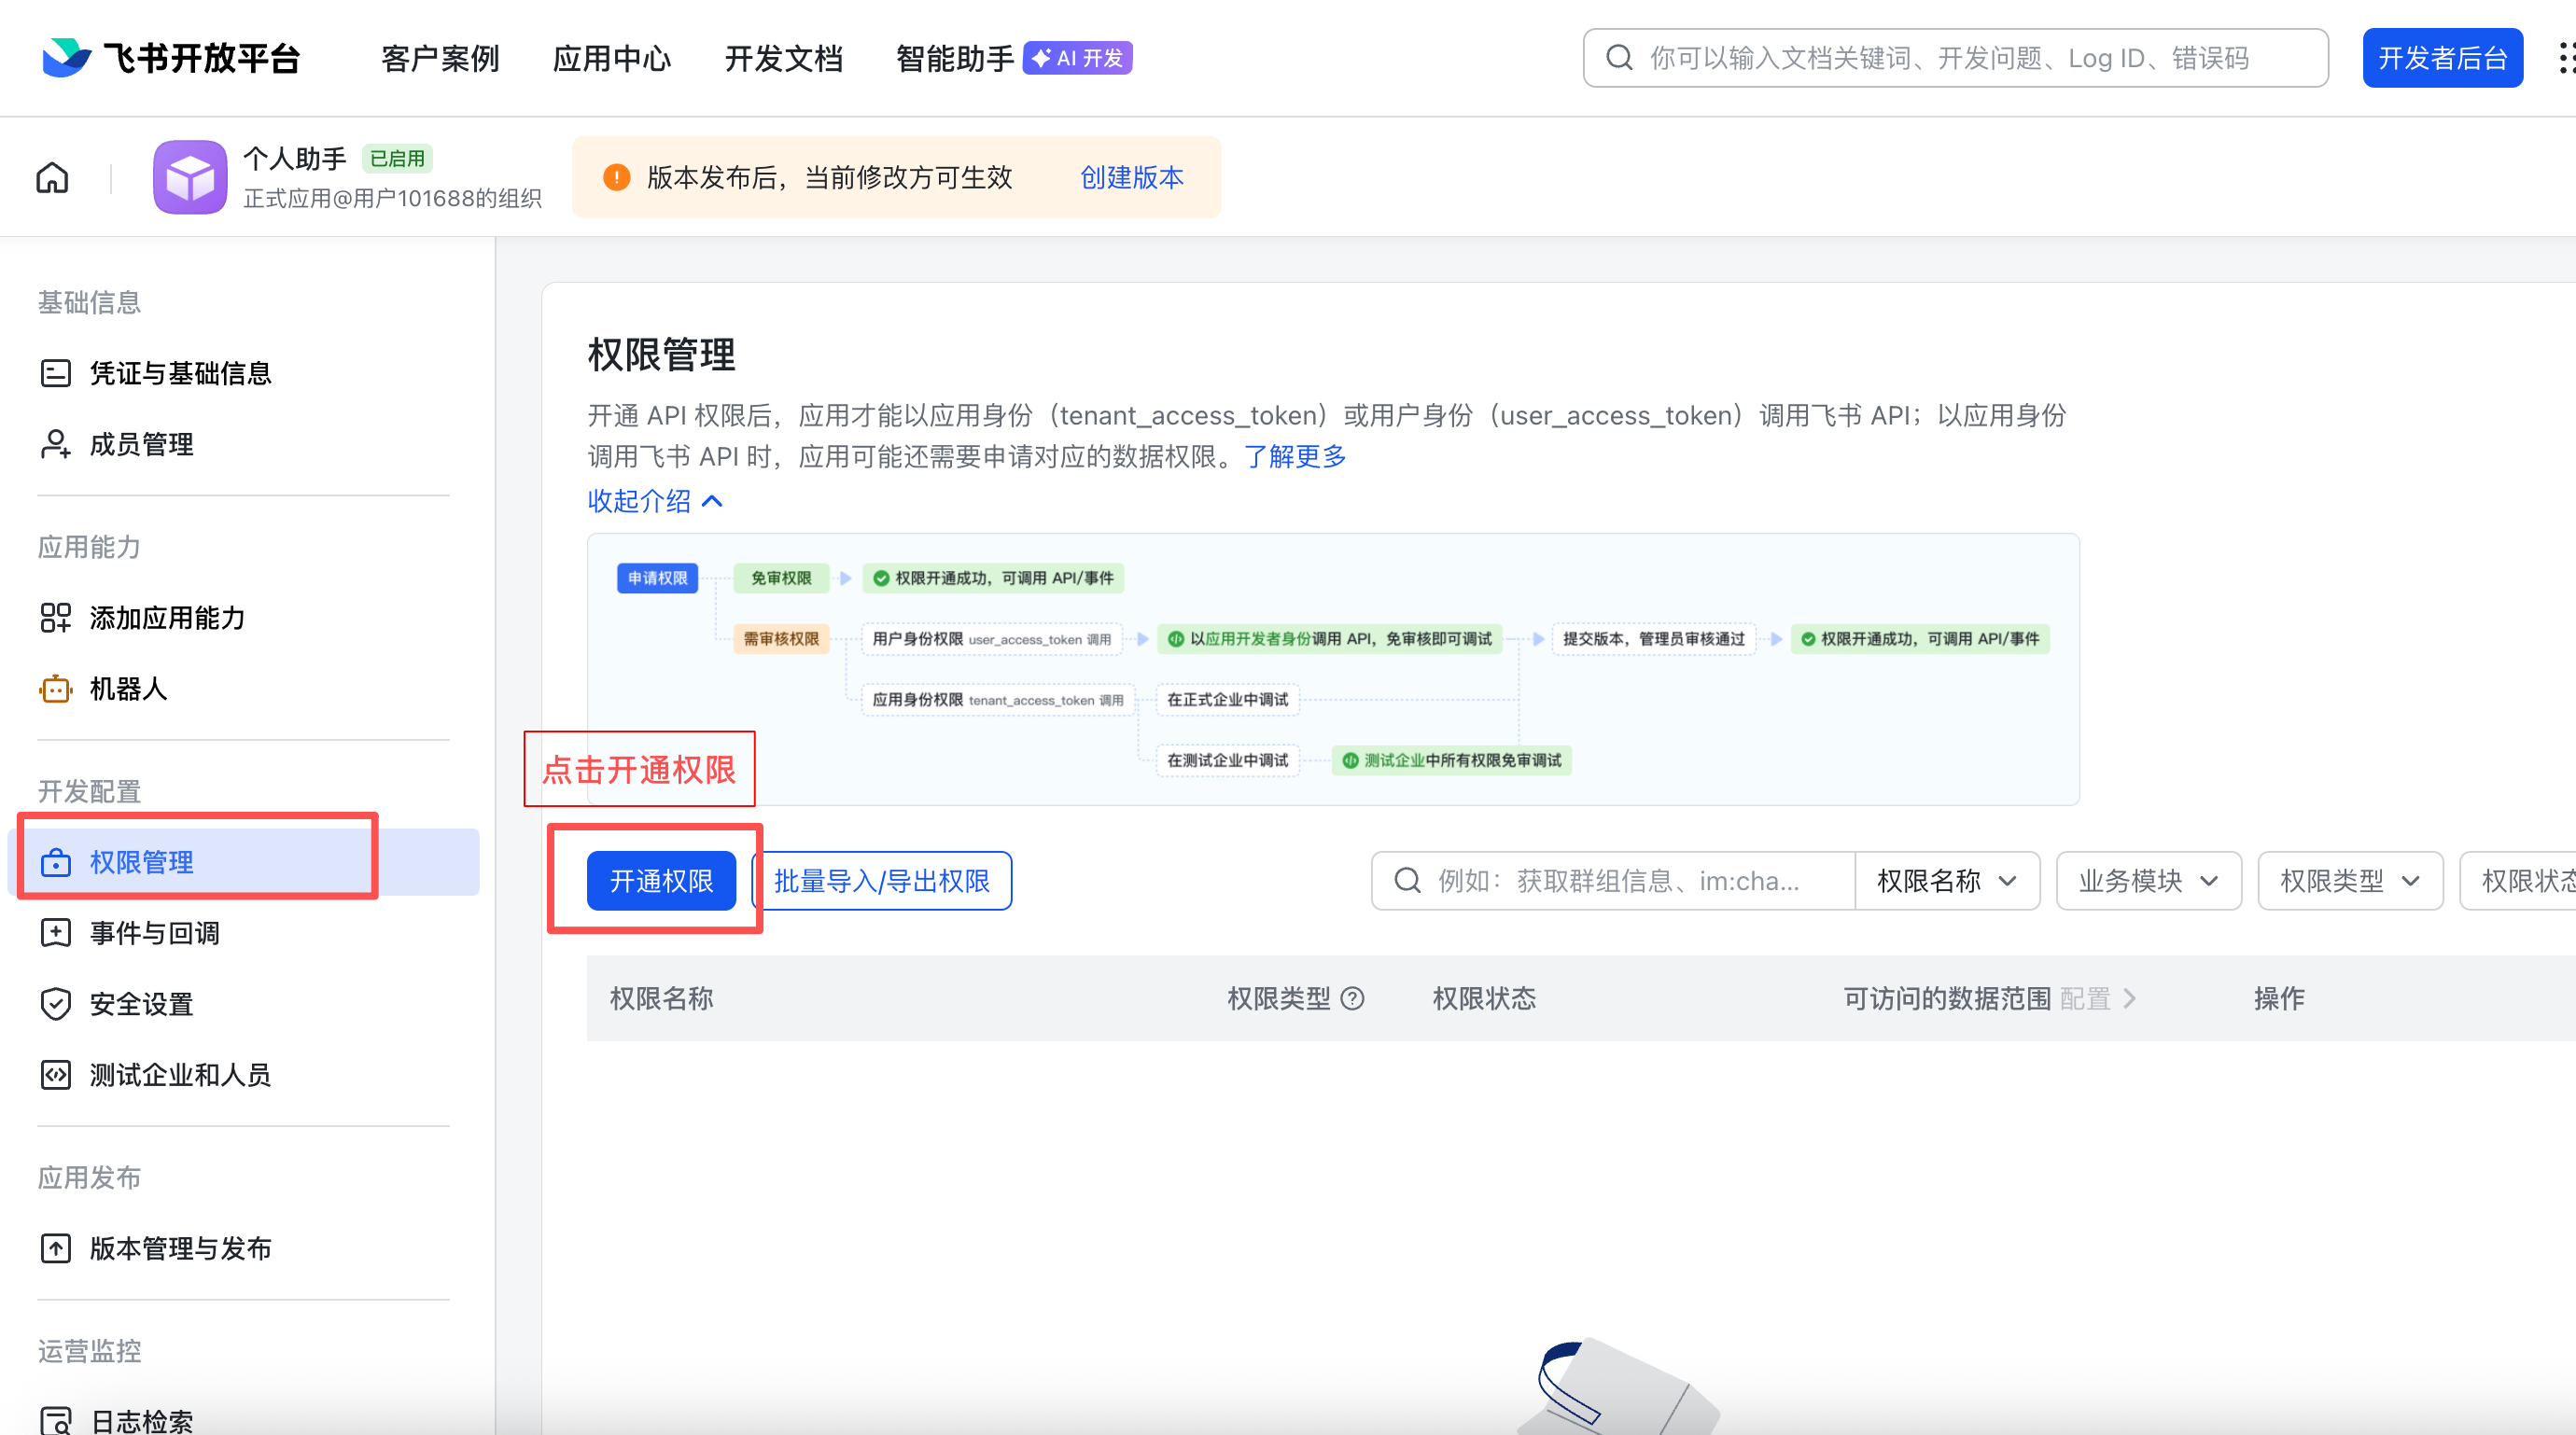Open 机器人 settings via the robot icon
This screenshot has height=1435, width=2576.
pyautogui.click(x=55, y=689)
